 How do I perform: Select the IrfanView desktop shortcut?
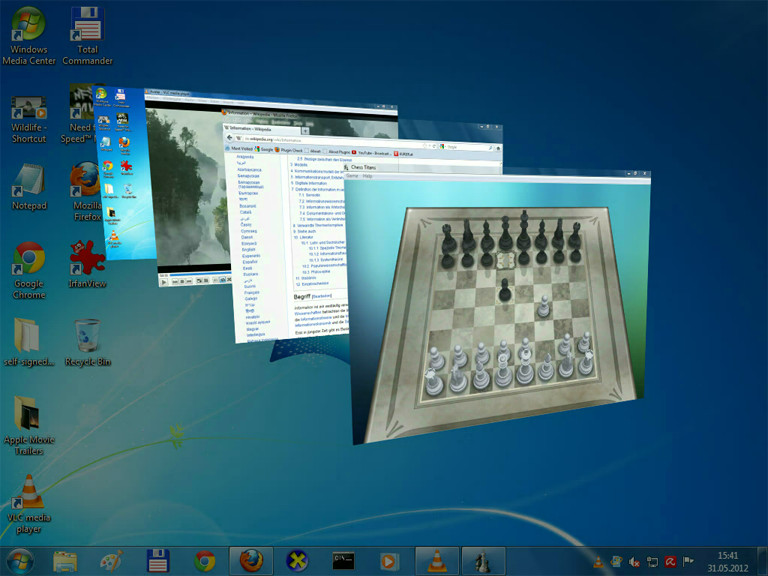[88, 265]
